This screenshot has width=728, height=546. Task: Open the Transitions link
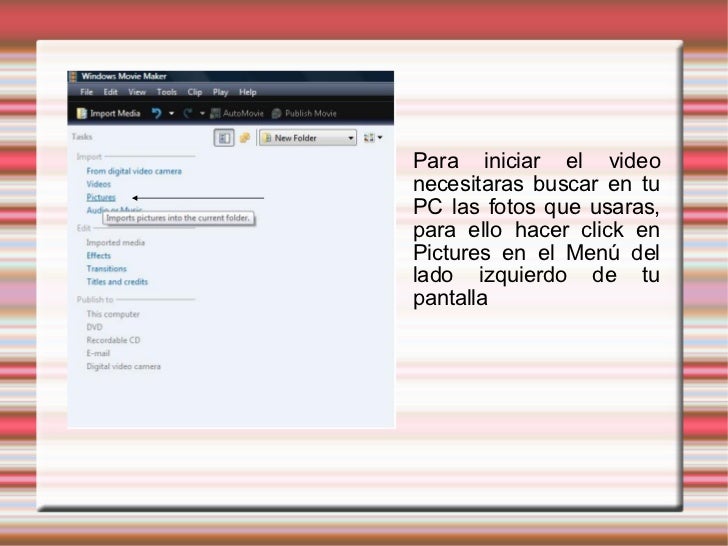(x=106, y=268)
